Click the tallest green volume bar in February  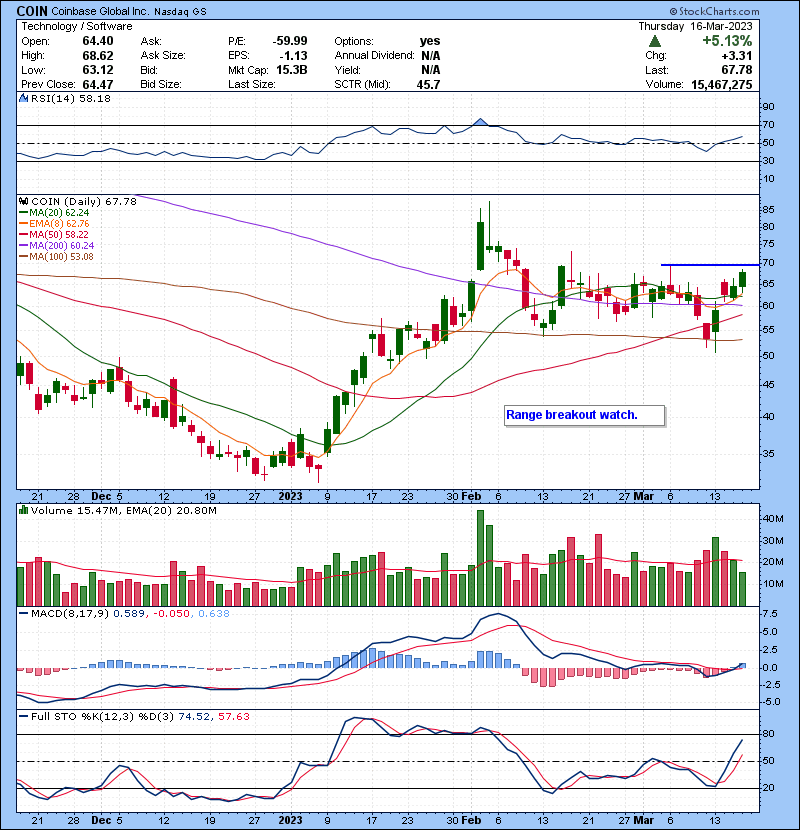coord(480,558)
